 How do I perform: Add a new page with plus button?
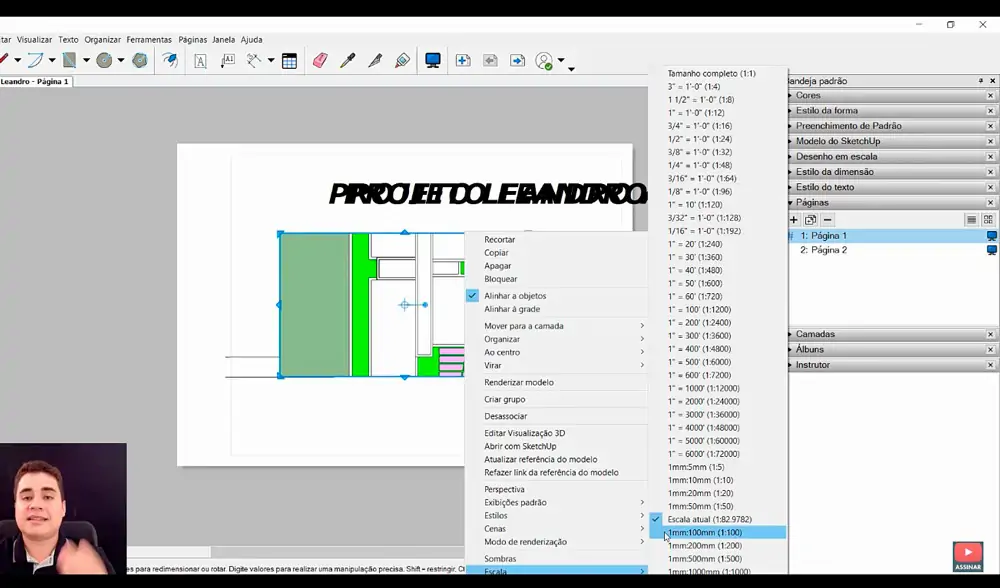[x=793, y=219]
